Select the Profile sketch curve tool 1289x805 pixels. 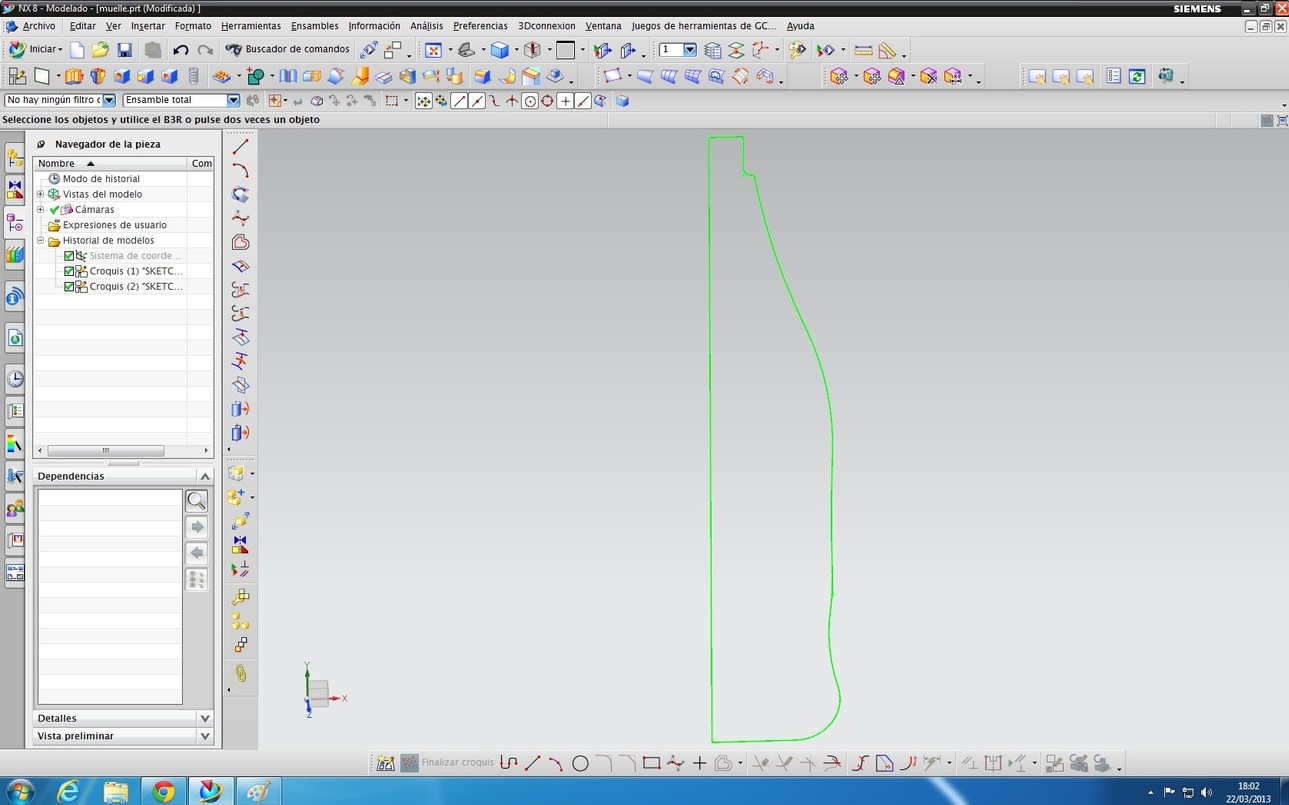click(508, 763)
